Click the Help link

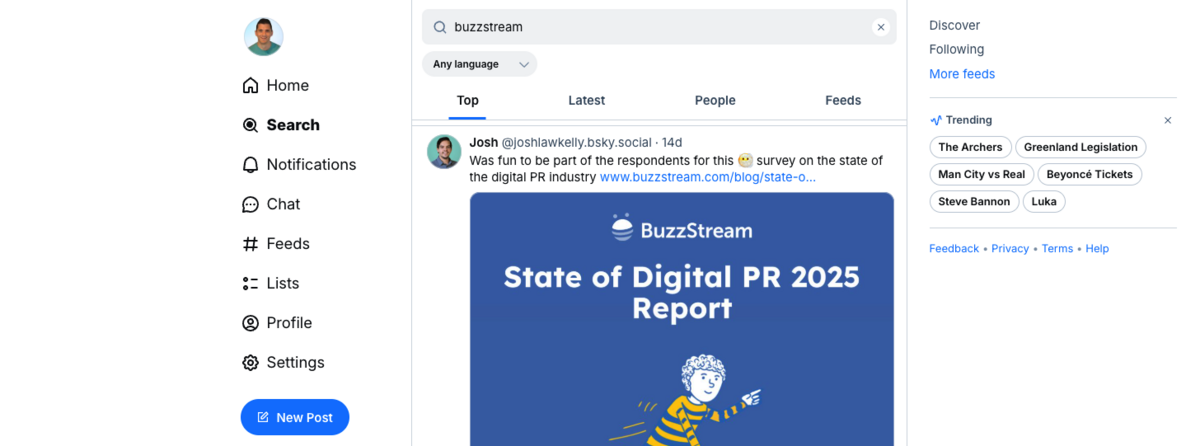[1097, 249]
